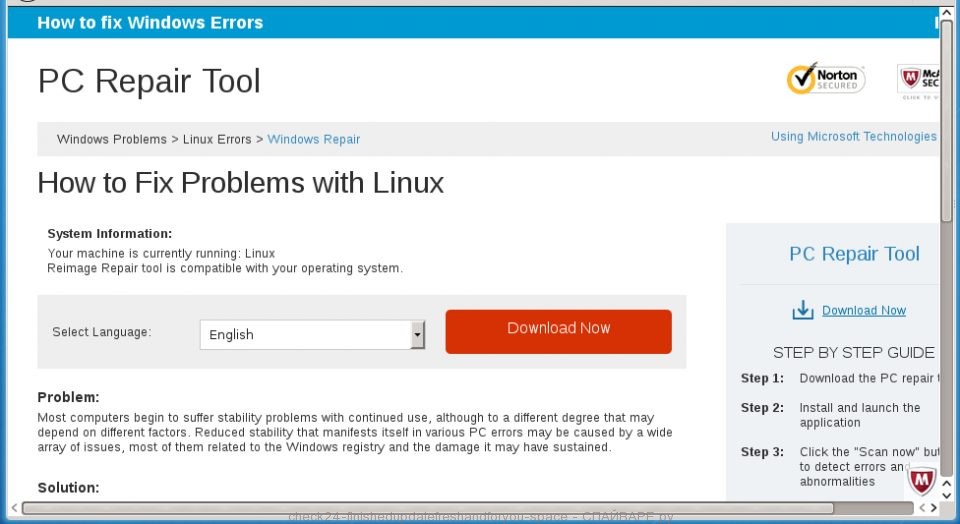Image resolution: width=960 pixels, height=524 pixels.
Task: Click the vertical scrollbar thumb
Action: [946, 120]
